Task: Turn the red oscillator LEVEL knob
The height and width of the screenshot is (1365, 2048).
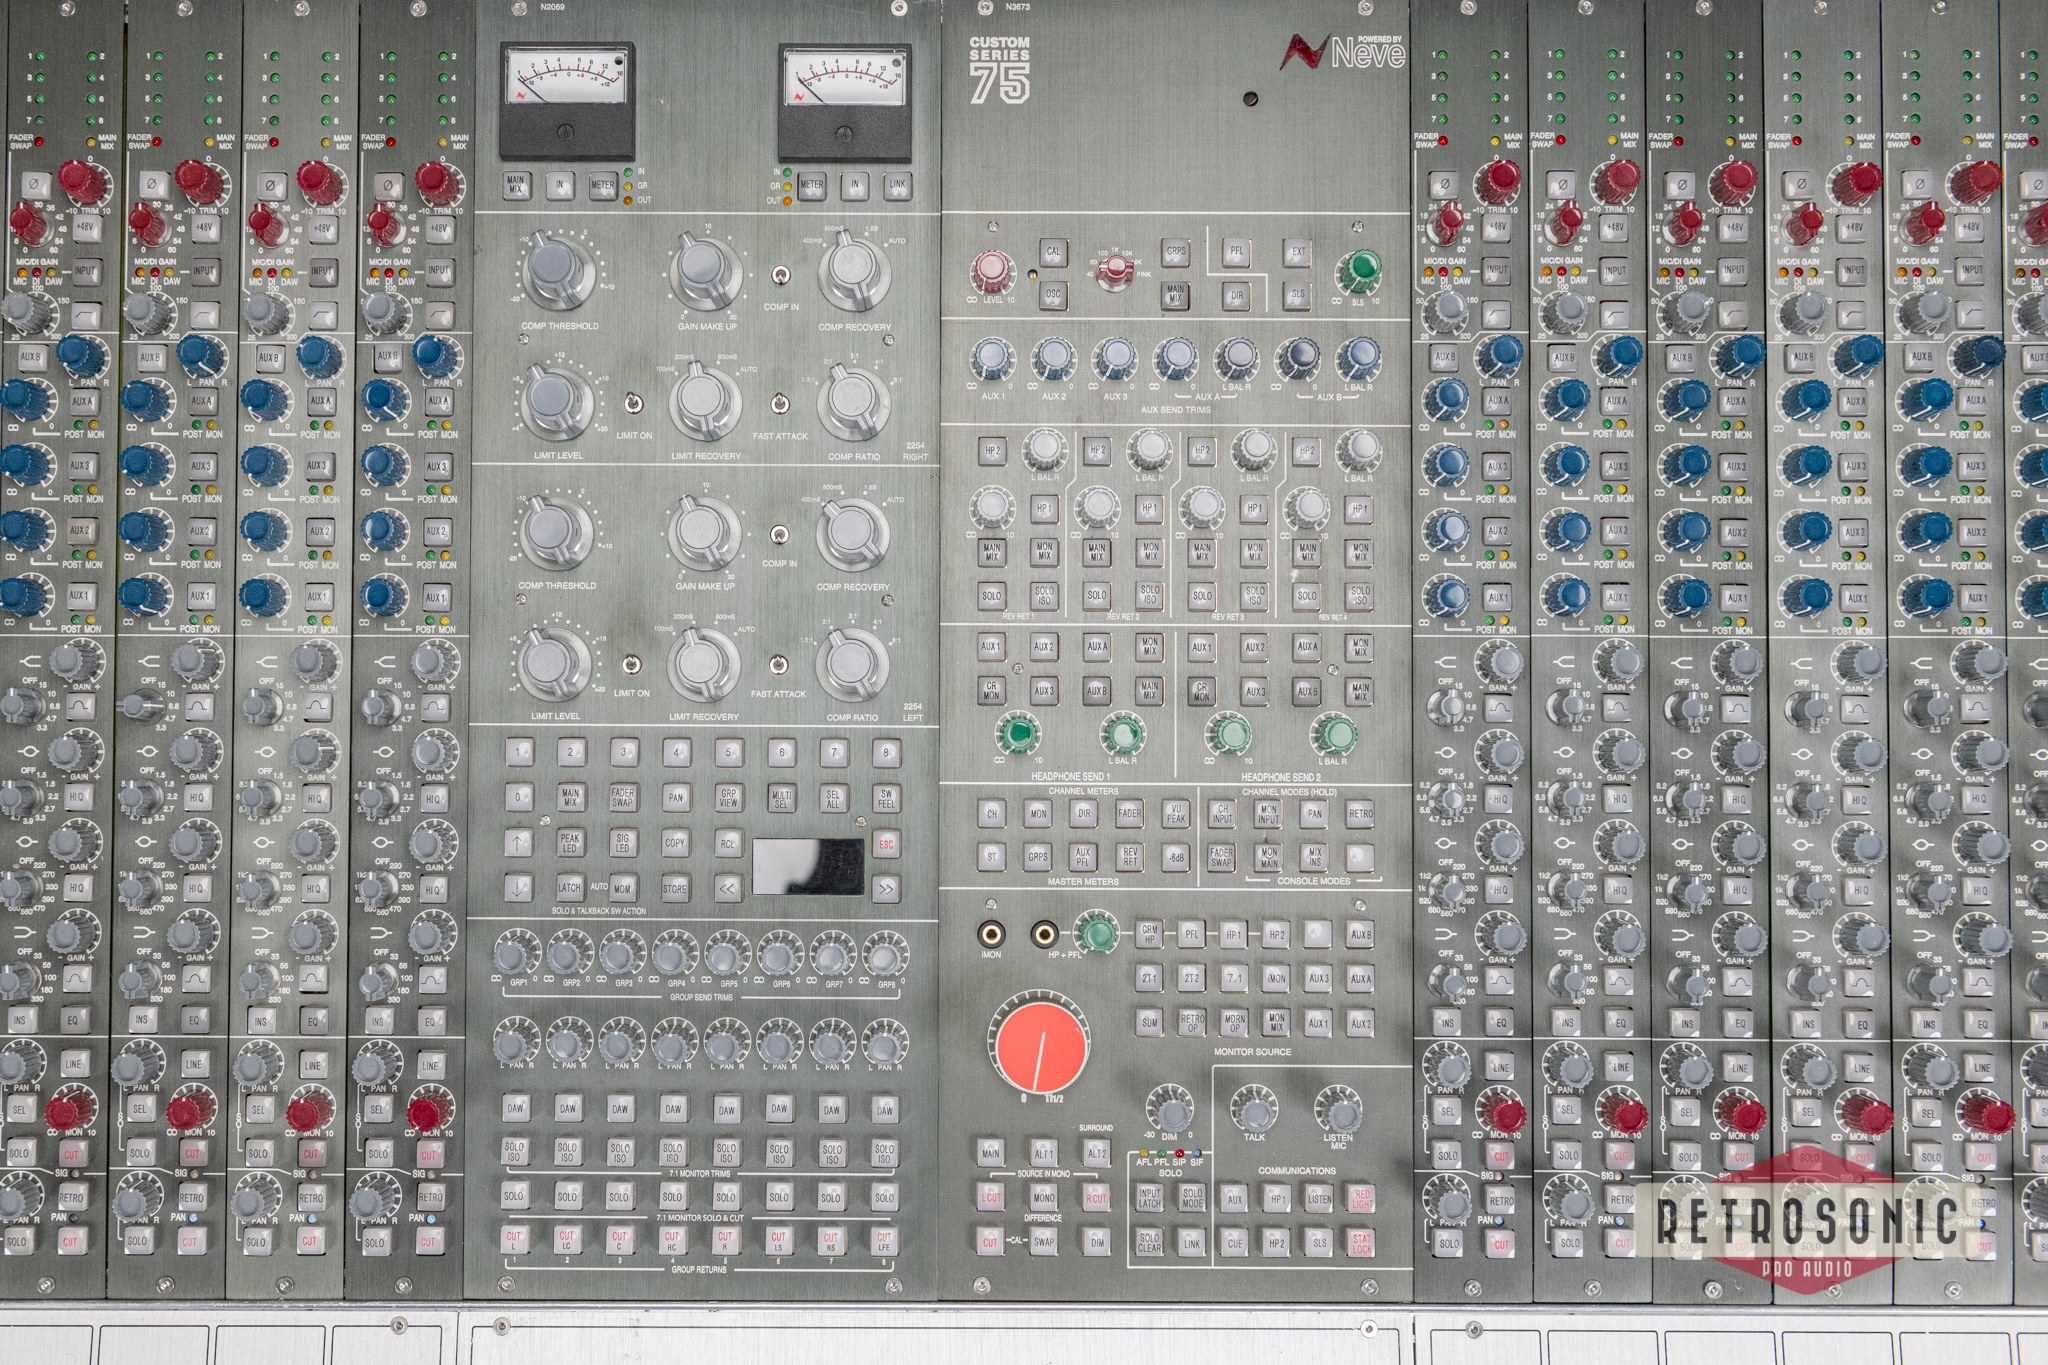Action: tap(992, 272)
